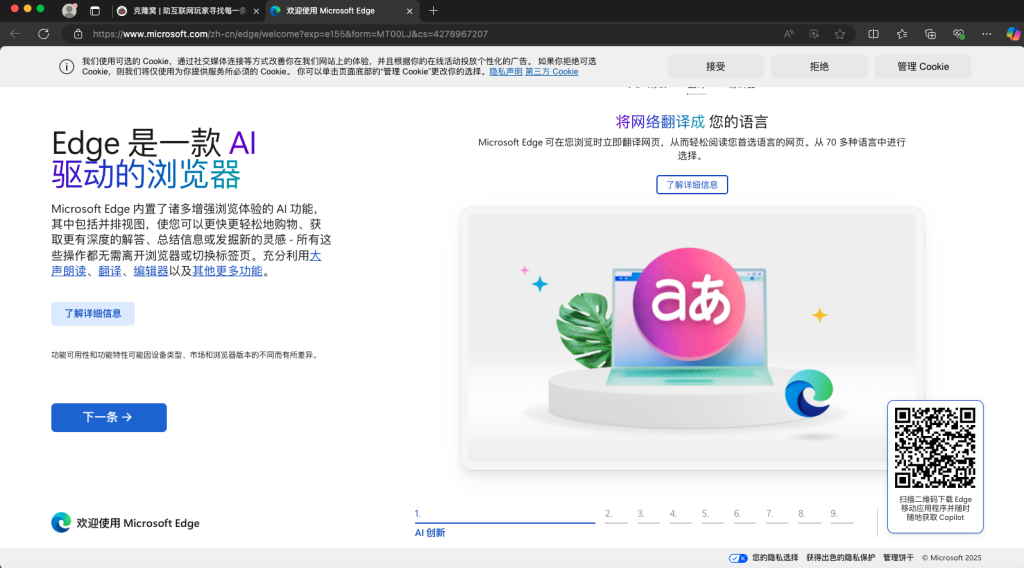Open the browser profile avatar
Viewport: 1024px width, 568px height.
pos(69,10)
